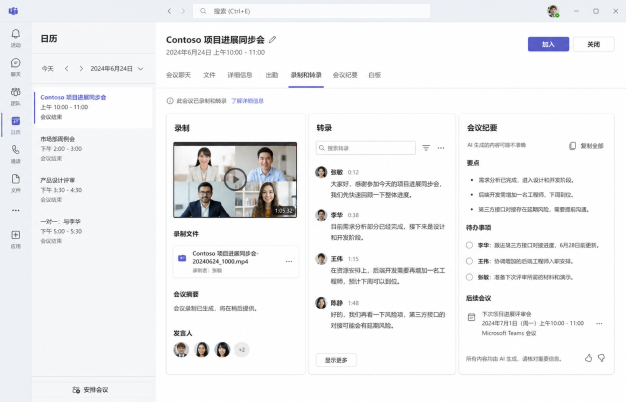Open the more apps ellipsis in sidebar
This screenshot has width=626, height=402.
click(16, 210)
